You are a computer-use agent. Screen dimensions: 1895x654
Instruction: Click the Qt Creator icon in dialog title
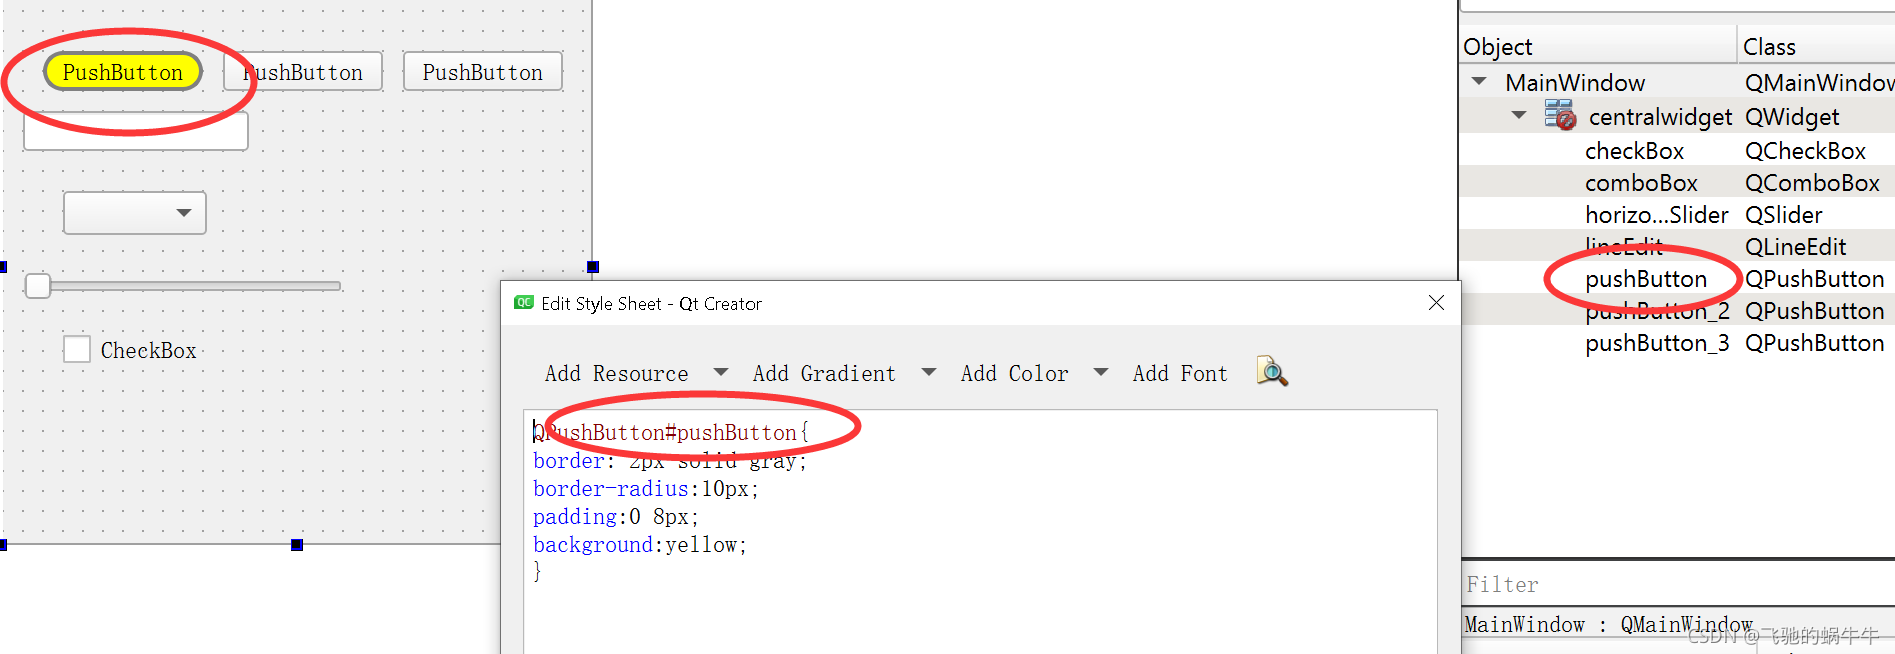tap(524, 303)
